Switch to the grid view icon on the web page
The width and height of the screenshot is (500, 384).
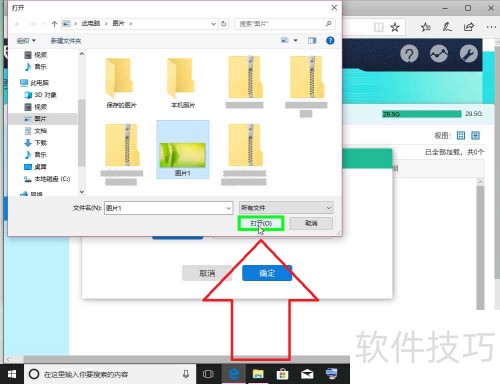click(461, 135)
